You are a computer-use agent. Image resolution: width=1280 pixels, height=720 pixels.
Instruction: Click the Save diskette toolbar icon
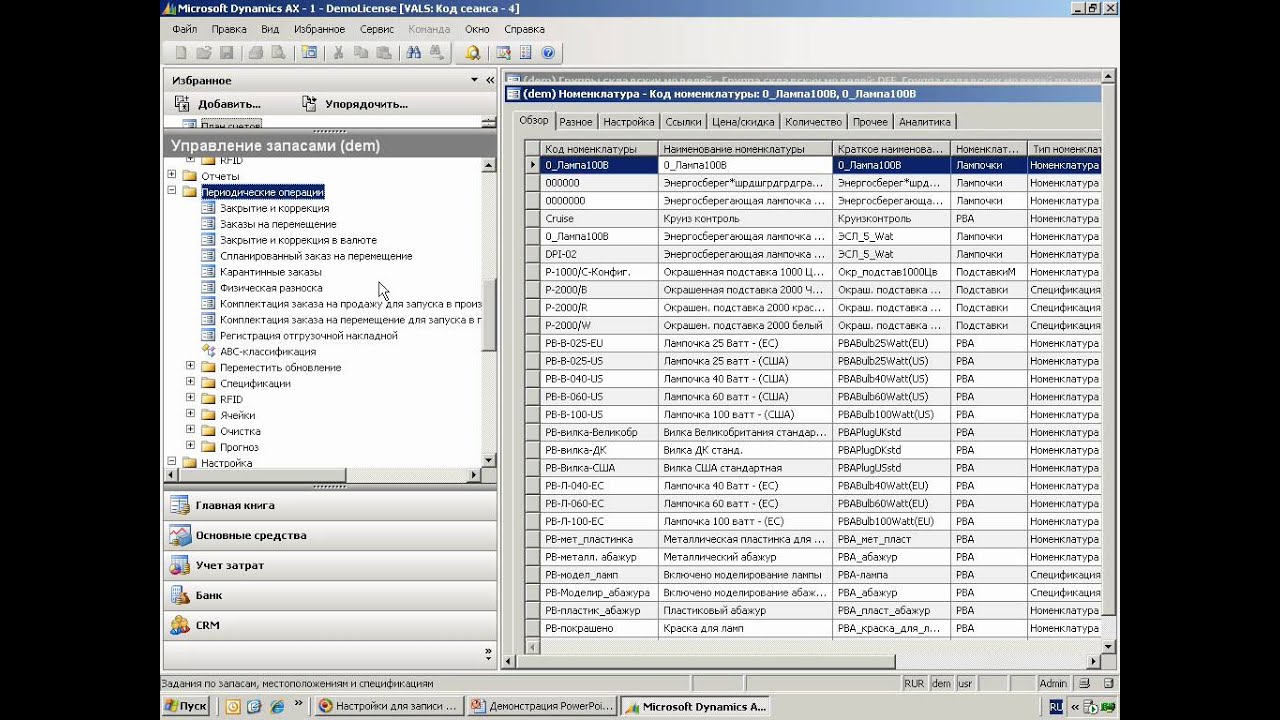pos(227,53)
